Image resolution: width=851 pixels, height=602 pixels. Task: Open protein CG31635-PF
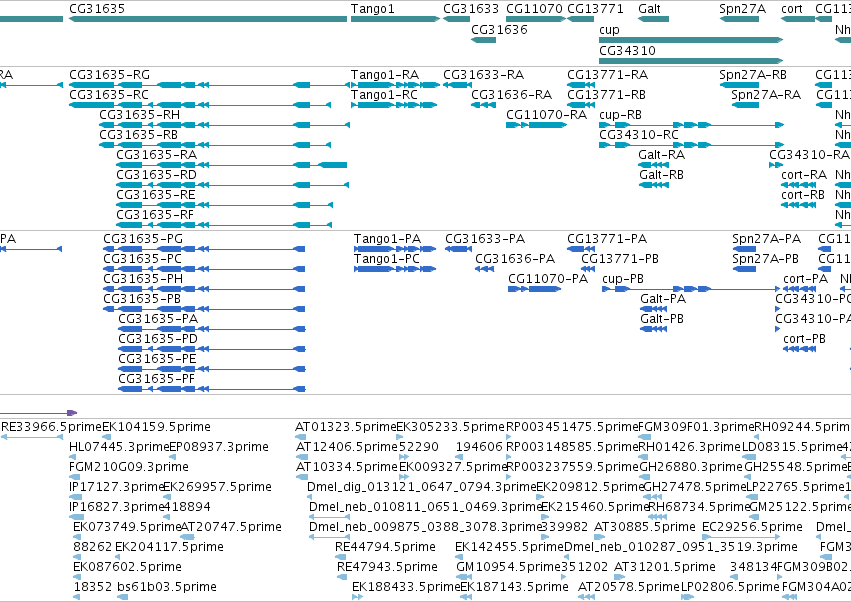pyautogui.click(x=156, y=379)
